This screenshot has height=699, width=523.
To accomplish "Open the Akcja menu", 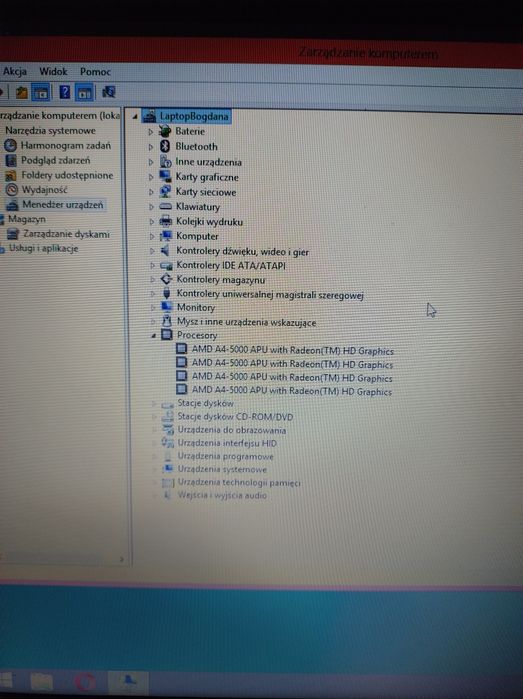I will (x=15, y=71).
